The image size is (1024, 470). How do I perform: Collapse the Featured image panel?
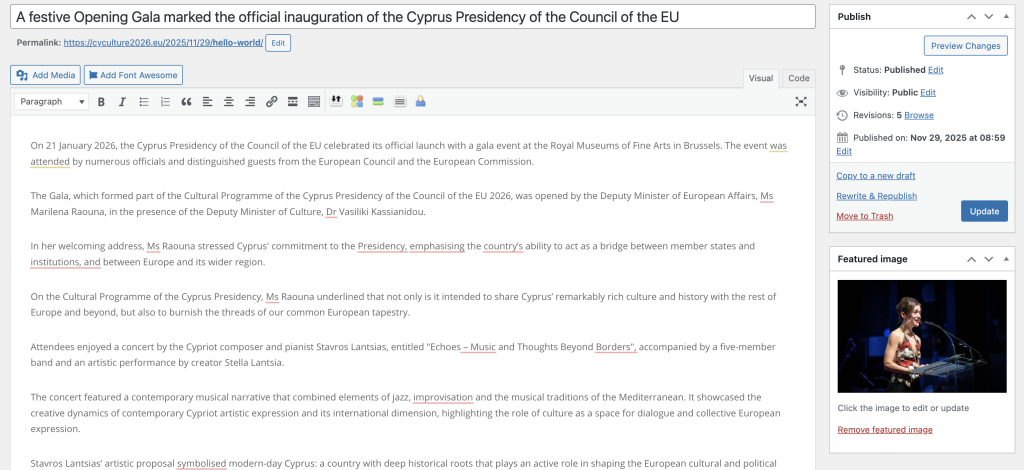(1008, 259)
